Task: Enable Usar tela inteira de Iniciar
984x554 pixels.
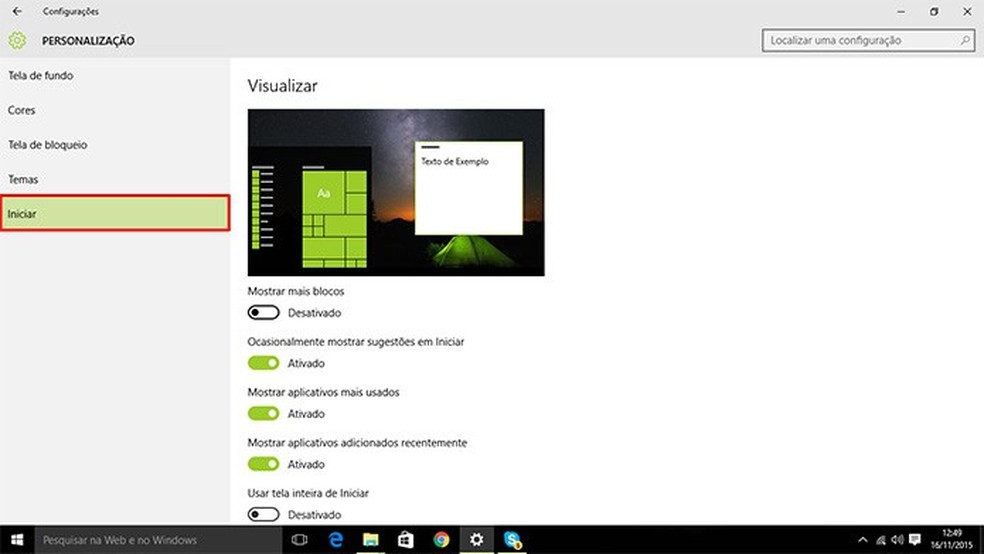Action: (x=264, y=514)
